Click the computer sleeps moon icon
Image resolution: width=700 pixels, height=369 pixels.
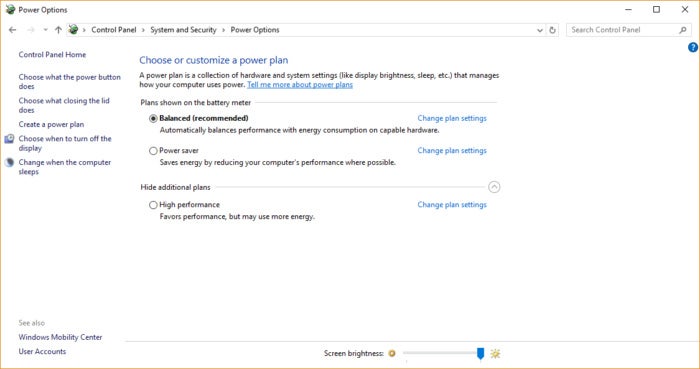(x=9, y=162)
